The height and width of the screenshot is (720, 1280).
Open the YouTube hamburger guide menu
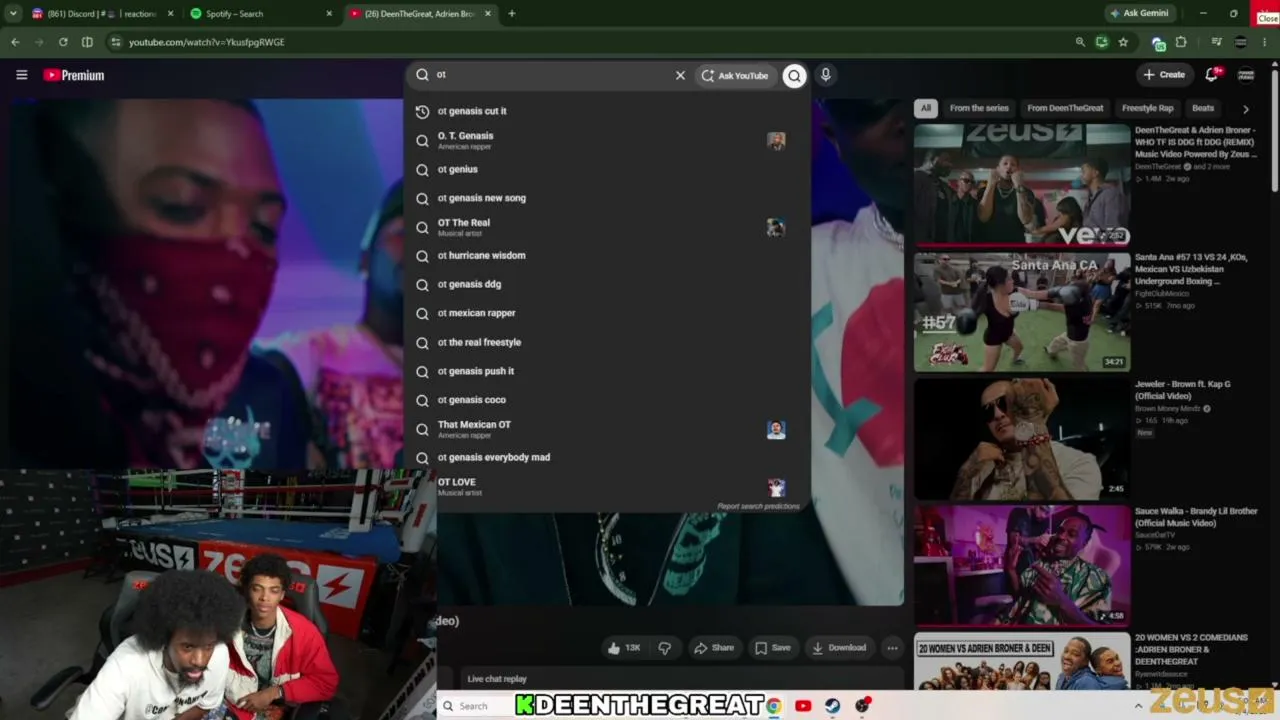(21, 75)
